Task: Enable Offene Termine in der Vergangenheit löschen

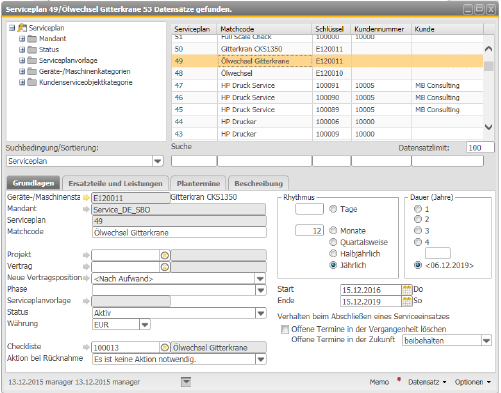Action: 285,329
